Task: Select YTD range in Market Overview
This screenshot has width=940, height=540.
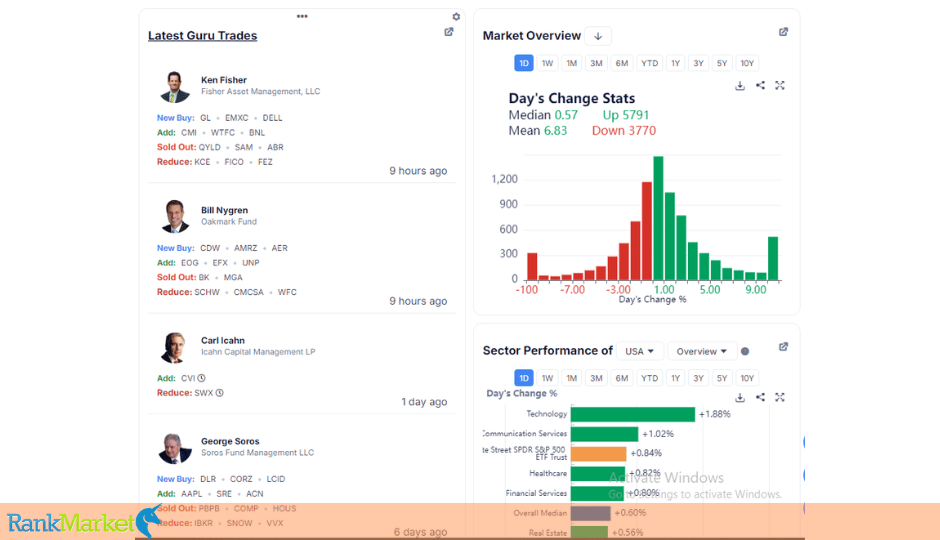Action: 649,63
